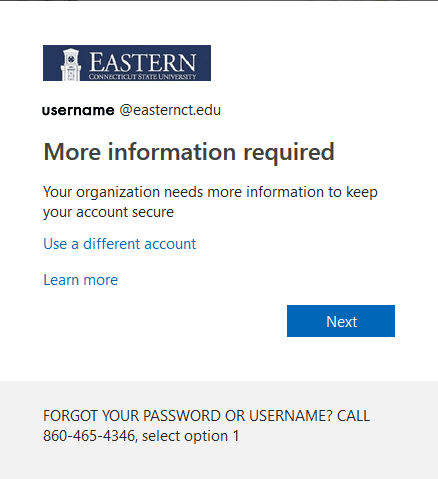
Task: Click the 'select option 1' footer text
Action: click(191, 436)
